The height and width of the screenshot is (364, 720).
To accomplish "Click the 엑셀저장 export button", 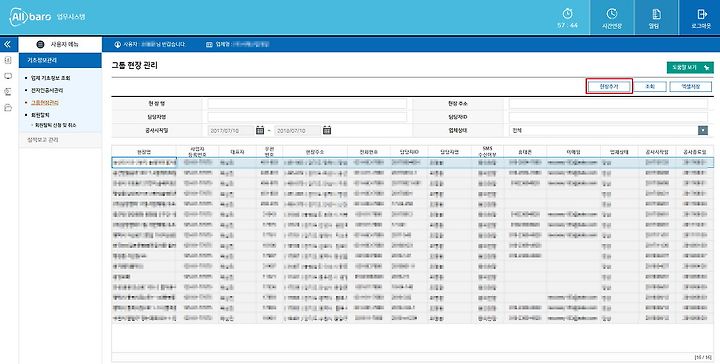I will tap(691, 86).
